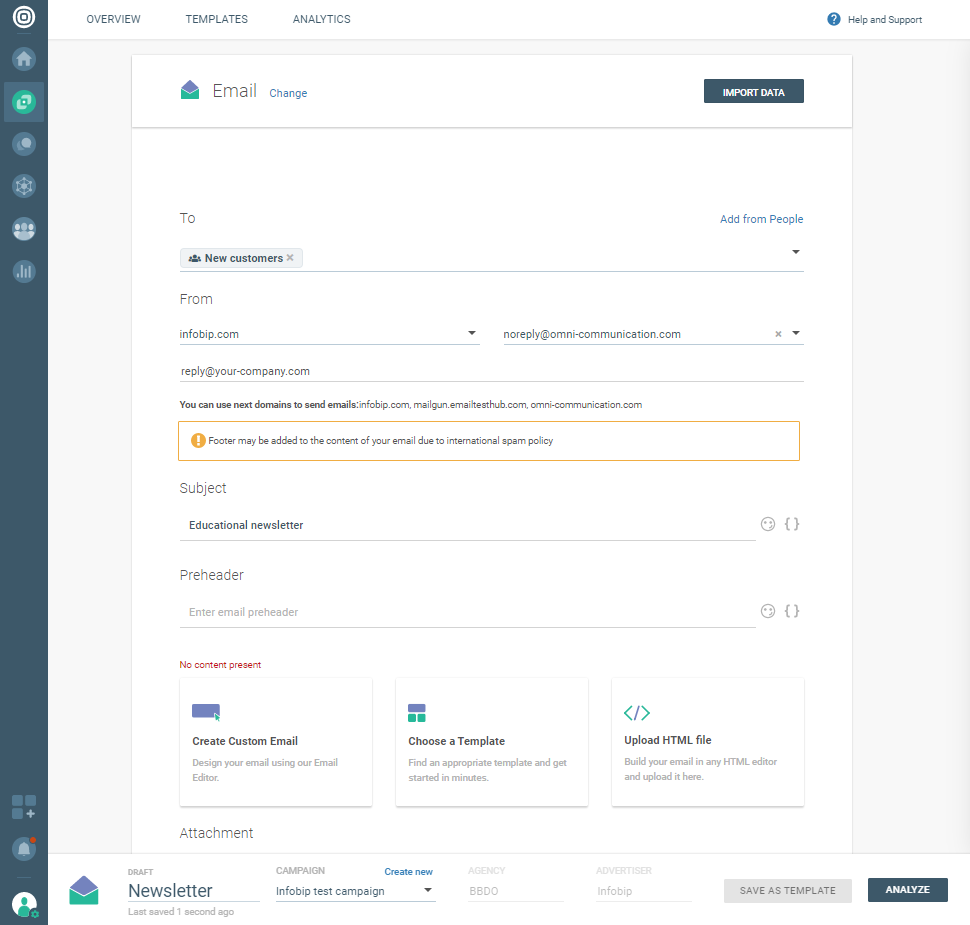
Task: Open the chat conversations icon in sidebar
Action: [x=24, y=144]
